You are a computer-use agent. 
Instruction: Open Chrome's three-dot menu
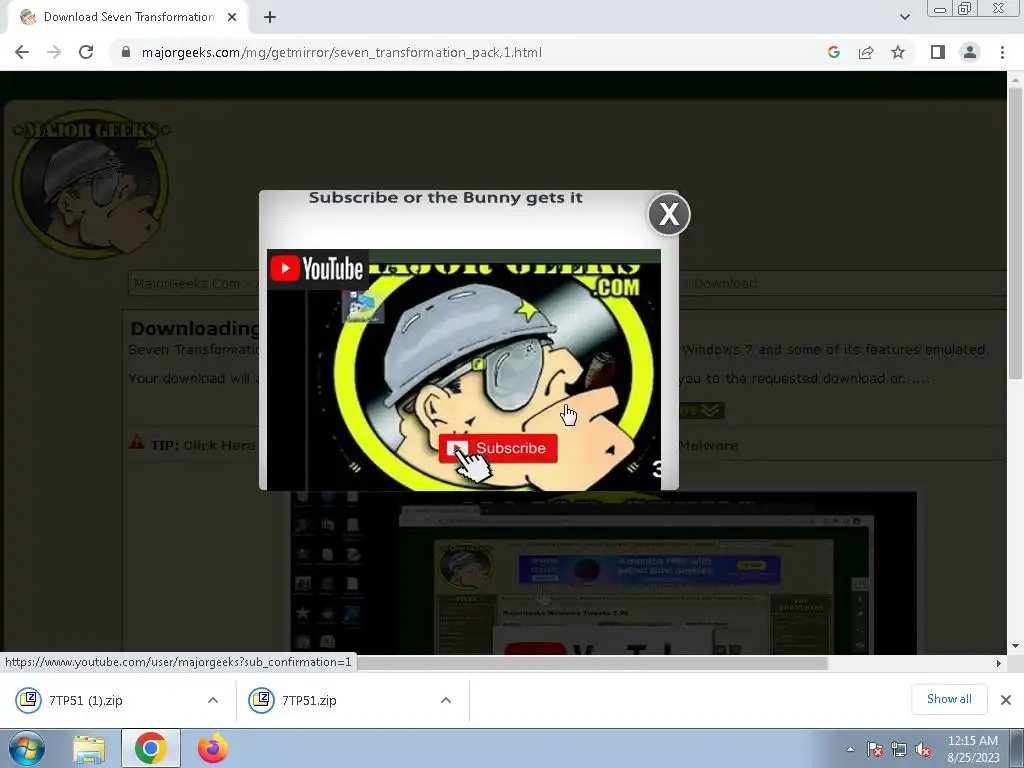1002,52
